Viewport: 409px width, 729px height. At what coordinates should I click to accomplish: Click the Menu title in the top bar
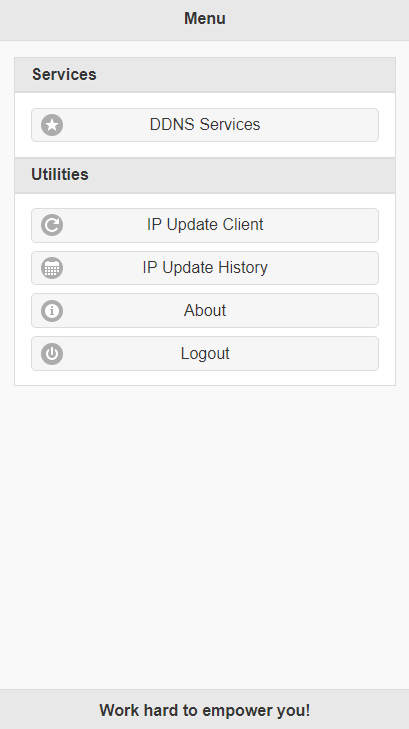pos(205,19)
